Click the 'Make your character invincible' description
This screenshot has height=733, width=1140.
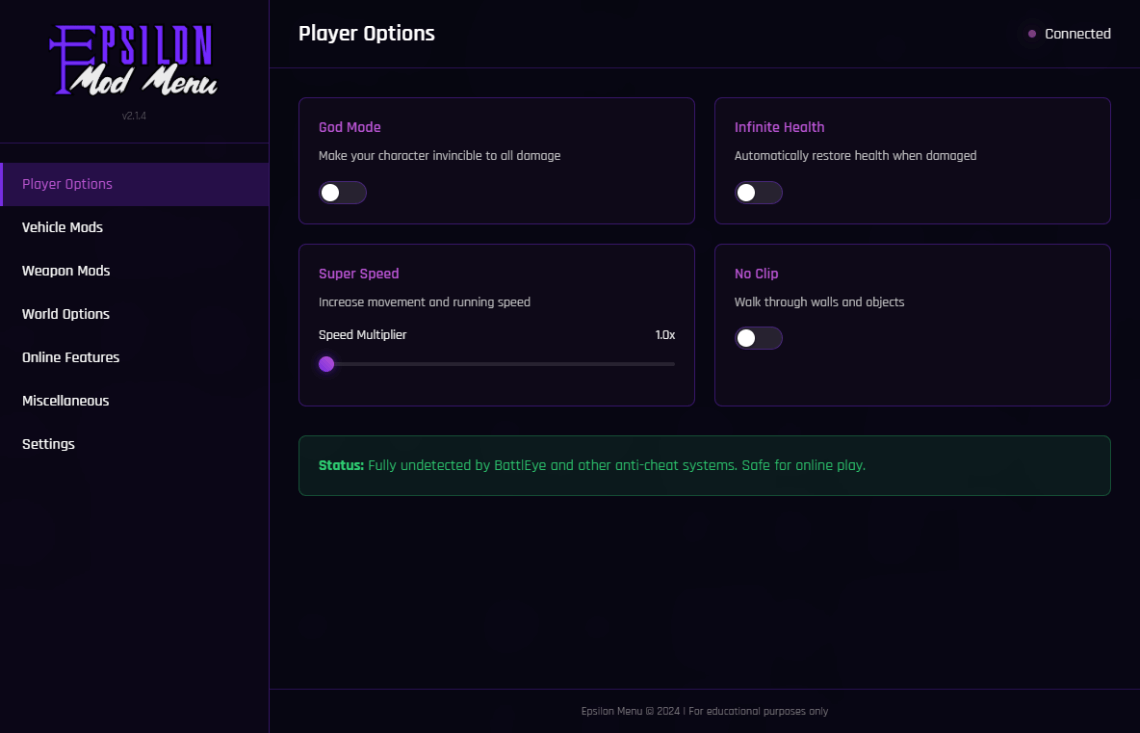439,156
